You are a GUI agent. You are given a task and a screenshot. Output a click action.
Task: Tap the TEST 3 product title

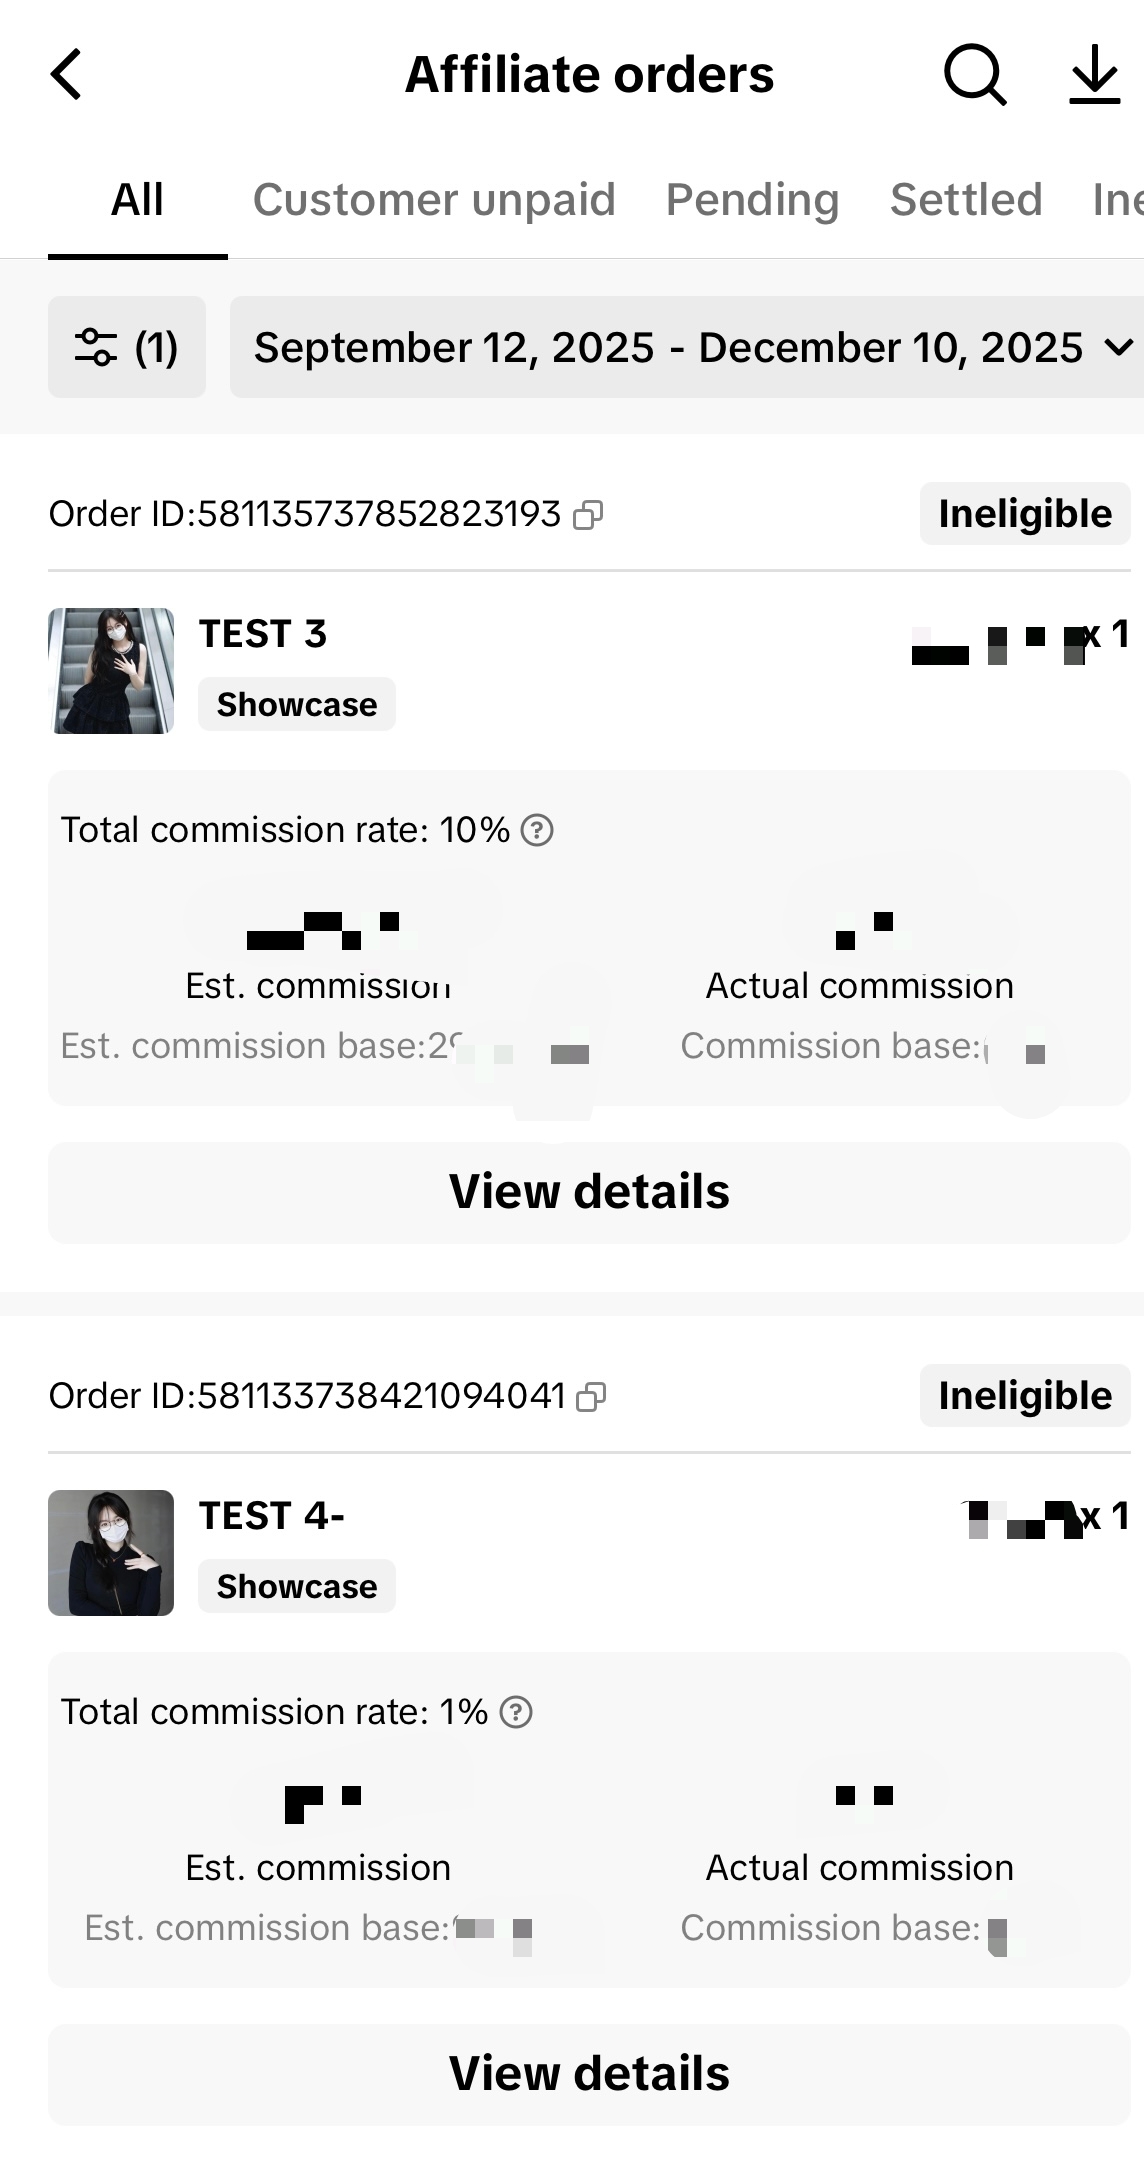tap(263, 634)
